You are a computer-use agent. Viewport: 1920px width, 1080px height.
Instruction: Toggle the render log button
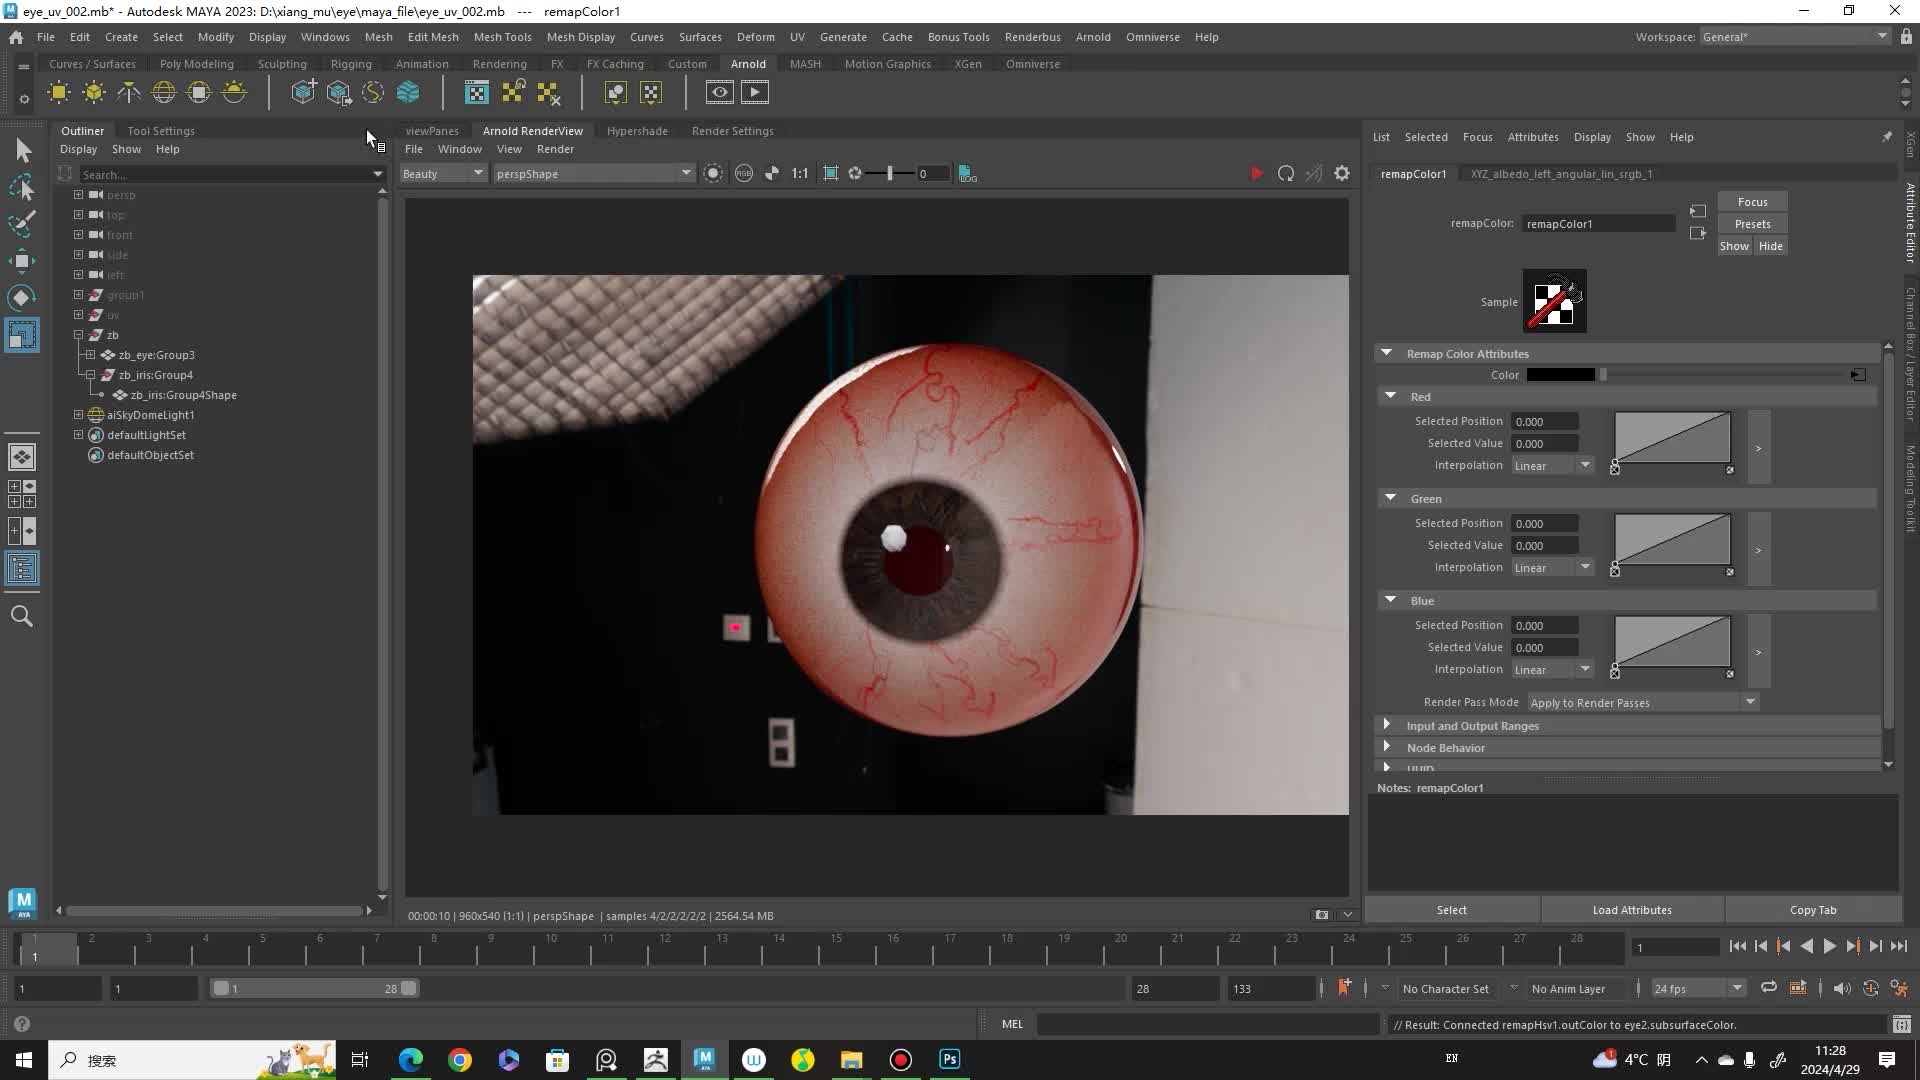tap(968, 174)
